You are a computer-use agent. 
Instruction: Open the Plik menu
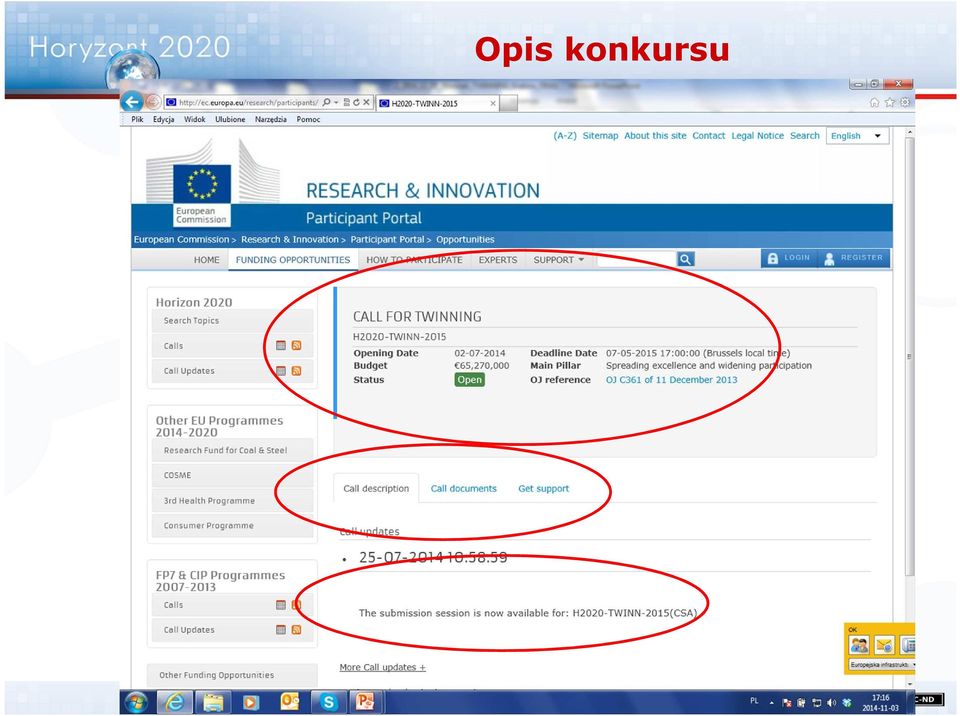point(137,119)
